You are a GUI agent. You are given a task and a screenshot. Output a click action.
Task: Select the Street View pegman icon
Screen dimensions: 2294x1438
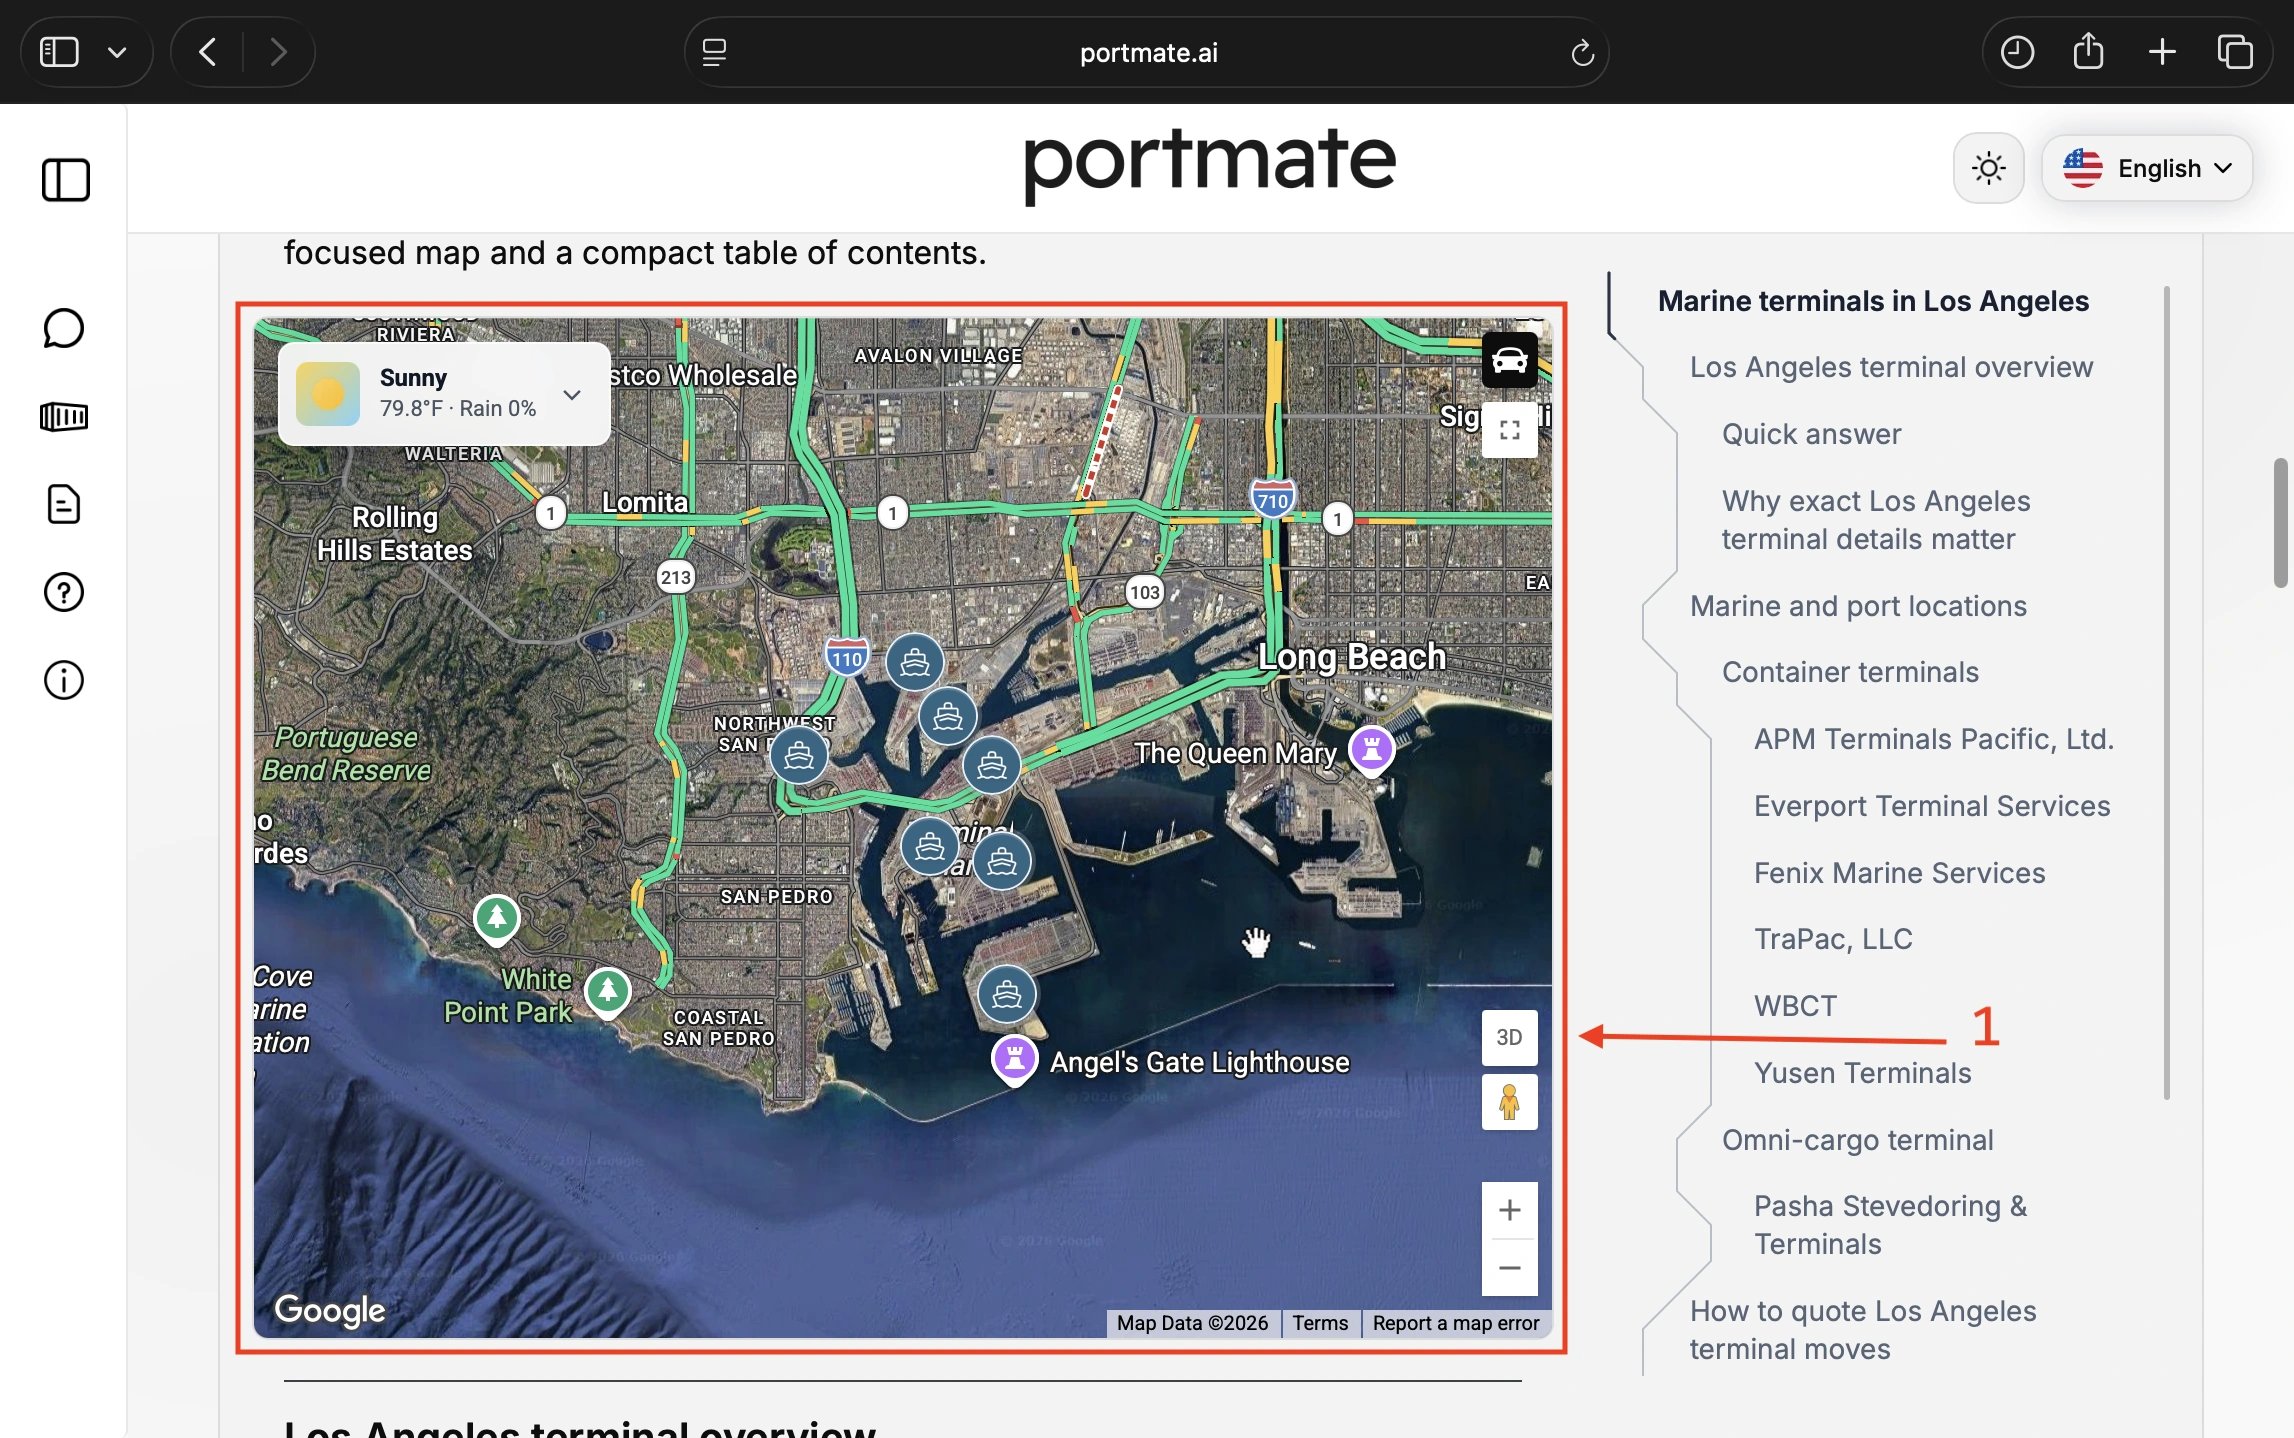click(x=1509, y=1103)
